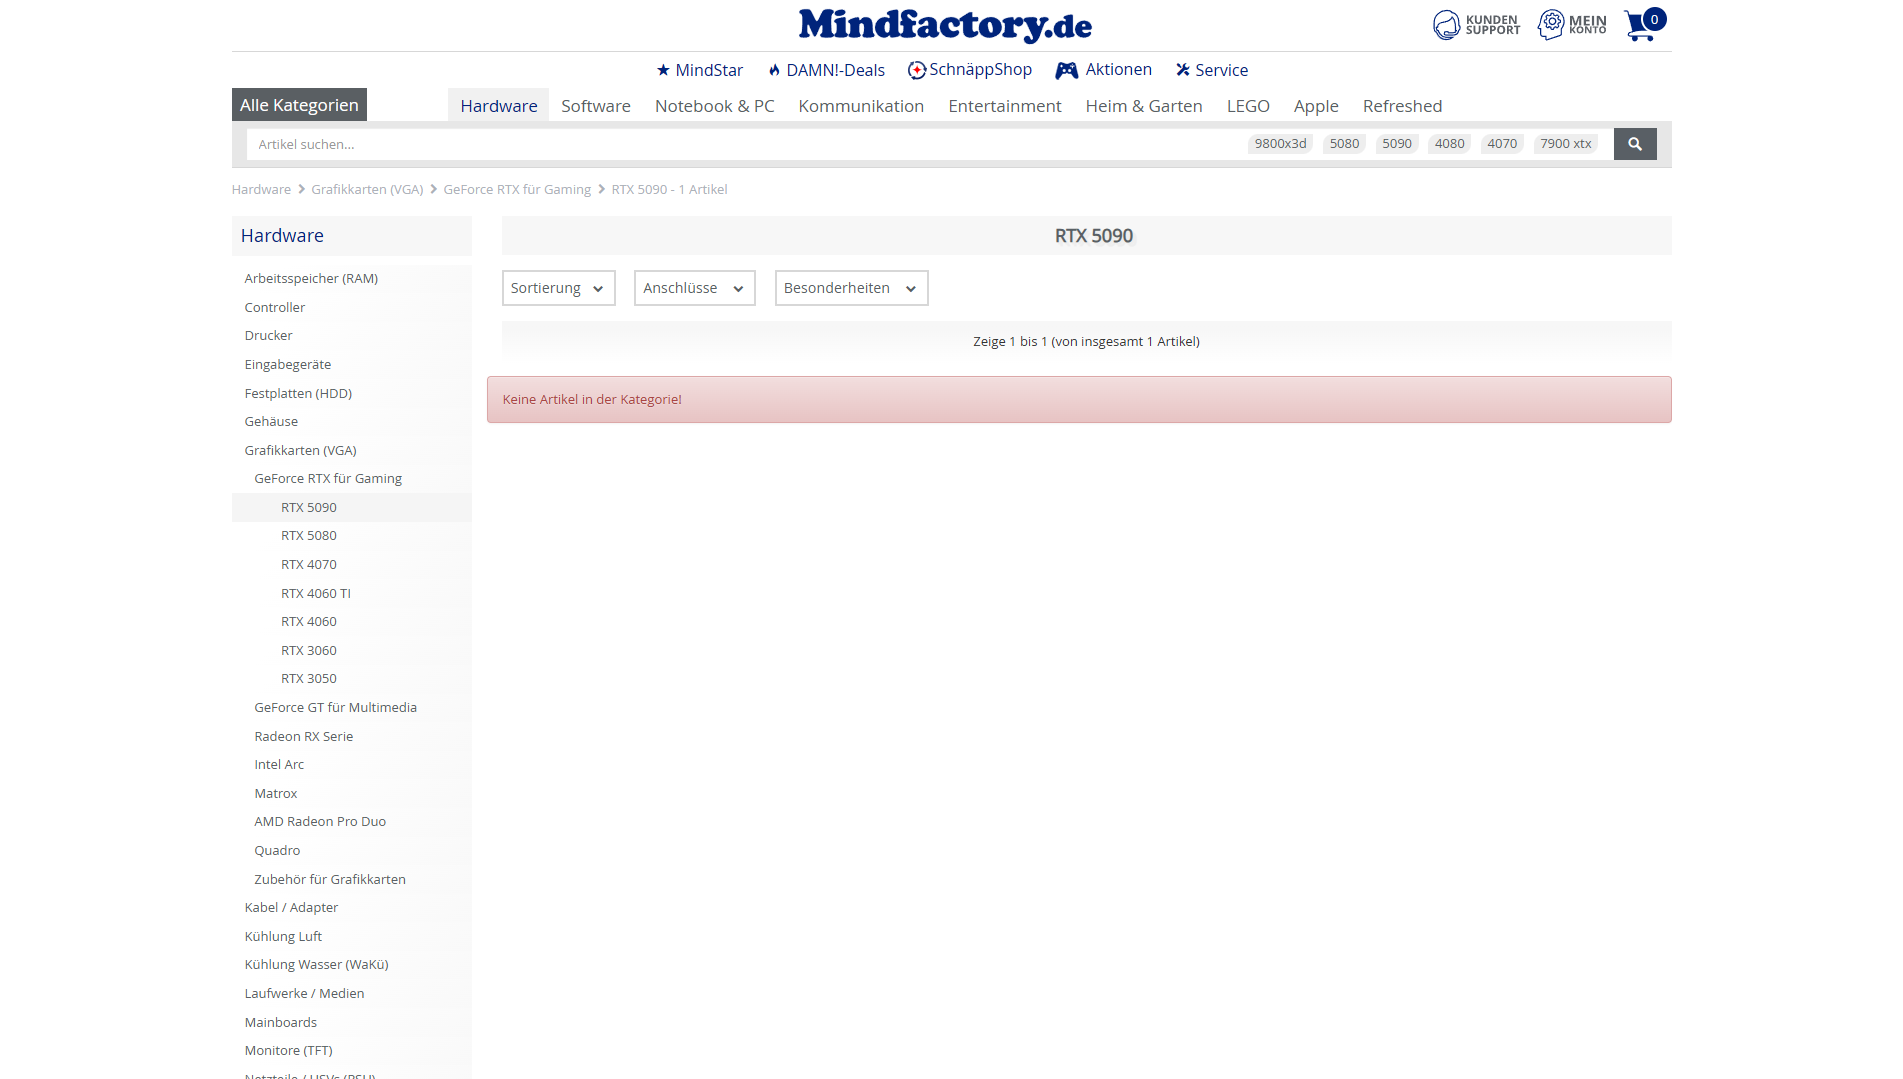The image size is (1903, 1079).
Task: Open Zubehör für Grafikkarten category
Action: 330,880
